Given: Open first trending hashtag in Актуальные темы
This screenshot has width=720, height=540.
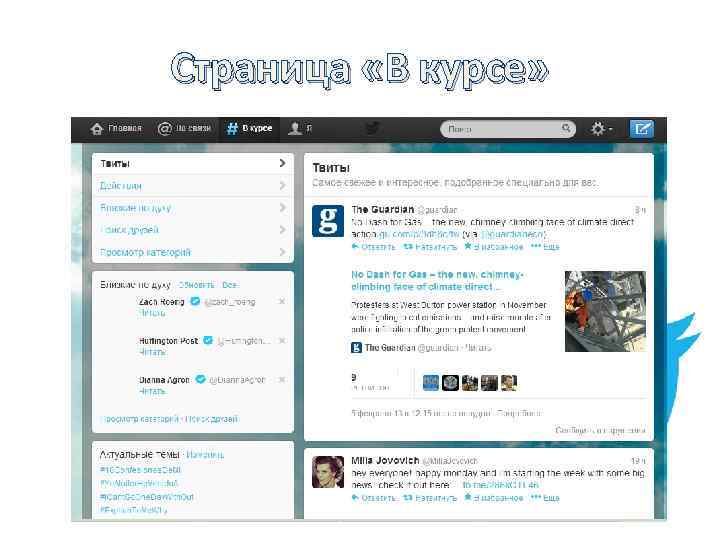Looking at the screenshot, I should 141,470.
